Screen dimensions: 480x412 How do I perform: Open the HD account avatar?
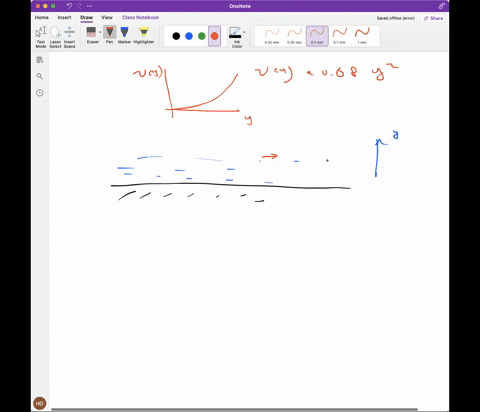point(40,403)
